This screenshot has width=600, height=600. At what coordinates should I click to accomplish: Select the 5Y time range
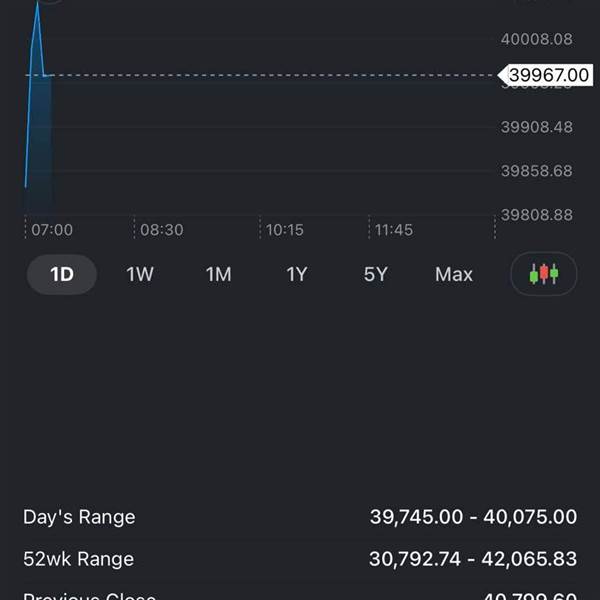(x=375, y=274)
